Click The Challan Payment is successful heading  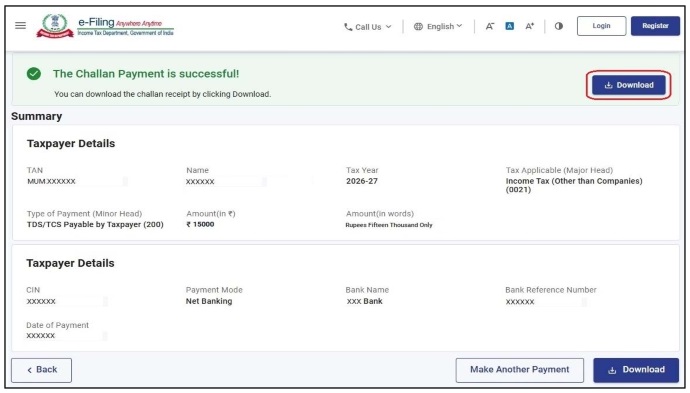click(146, 74)
